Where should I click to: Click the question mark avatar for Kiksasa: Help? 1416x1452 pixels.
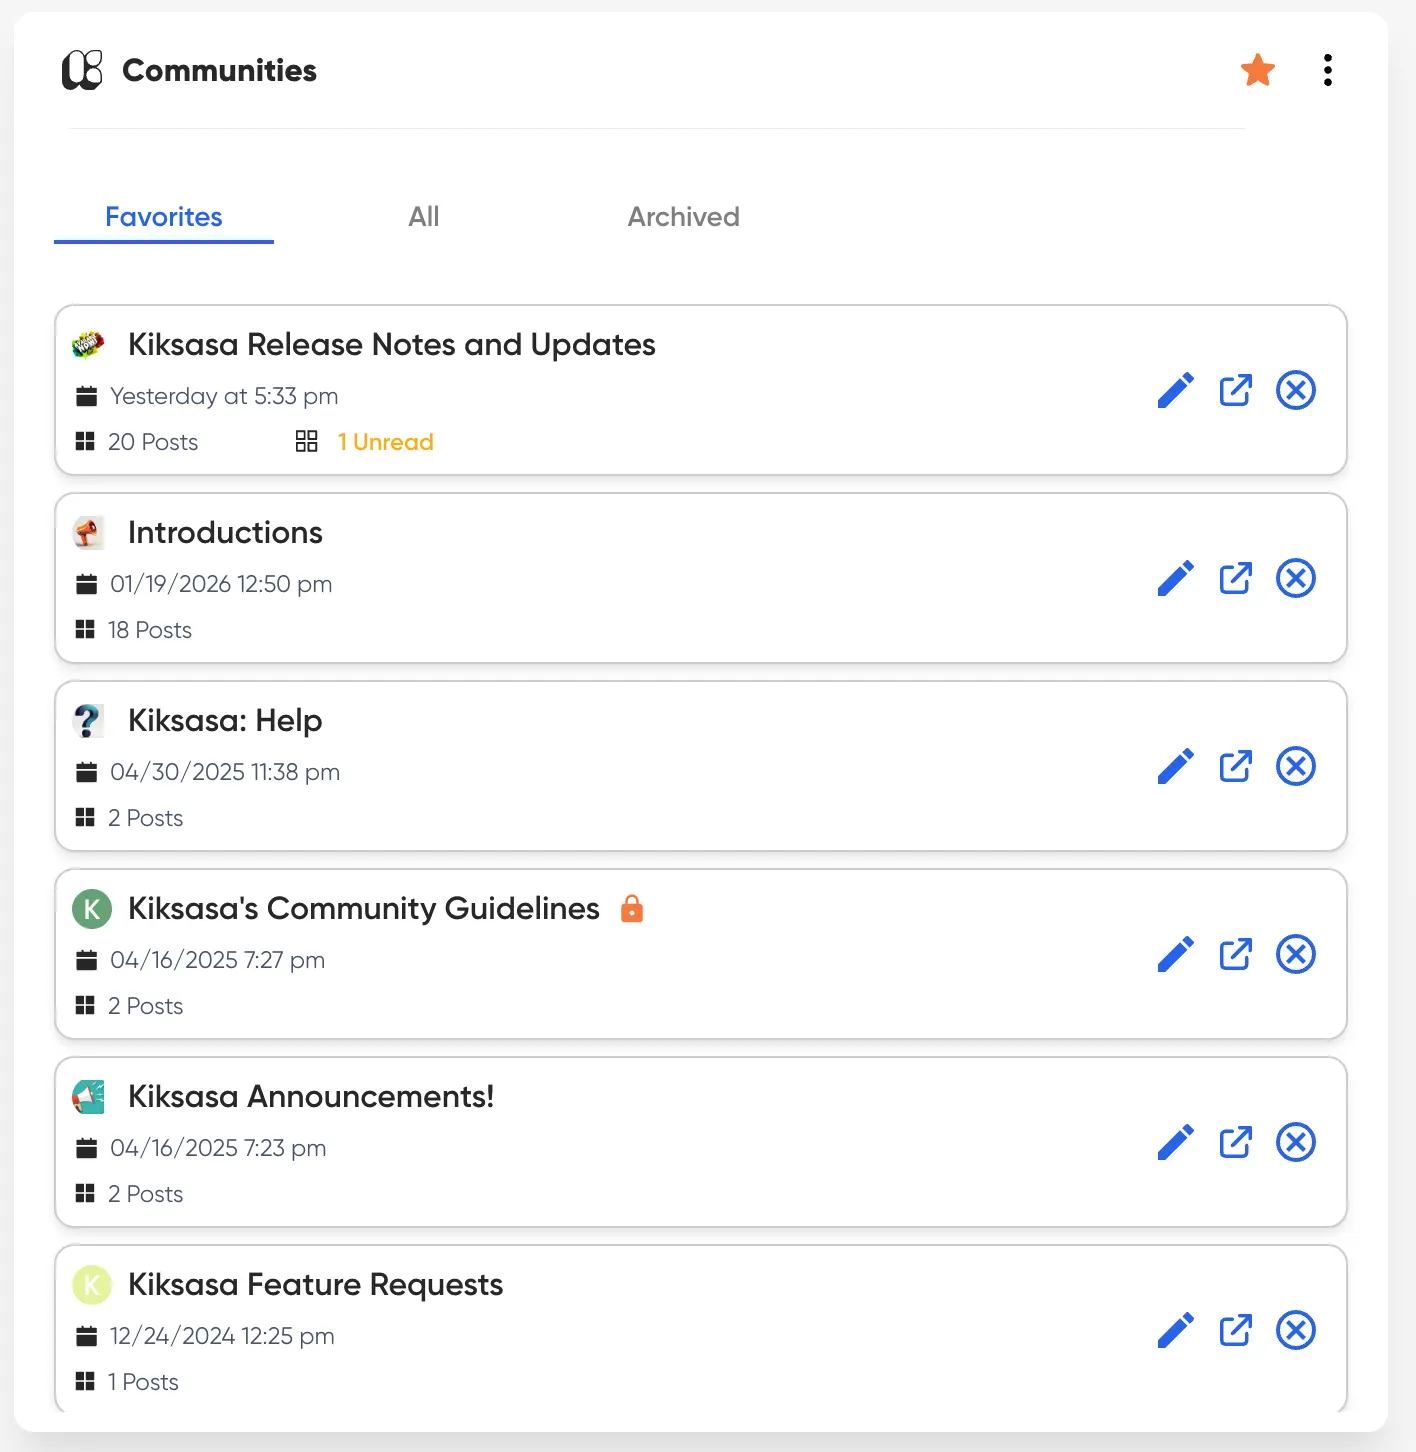88,720
